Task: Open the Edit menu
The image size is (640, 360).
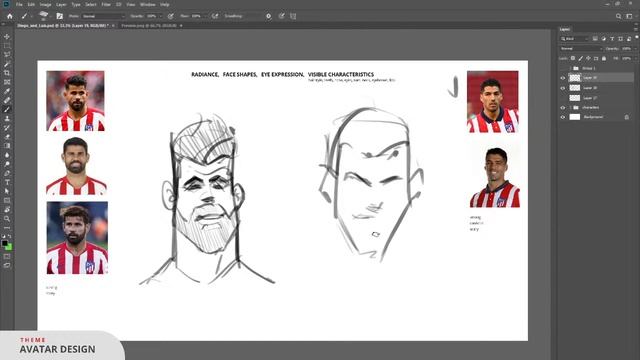Action: click(x=31, y=4)
